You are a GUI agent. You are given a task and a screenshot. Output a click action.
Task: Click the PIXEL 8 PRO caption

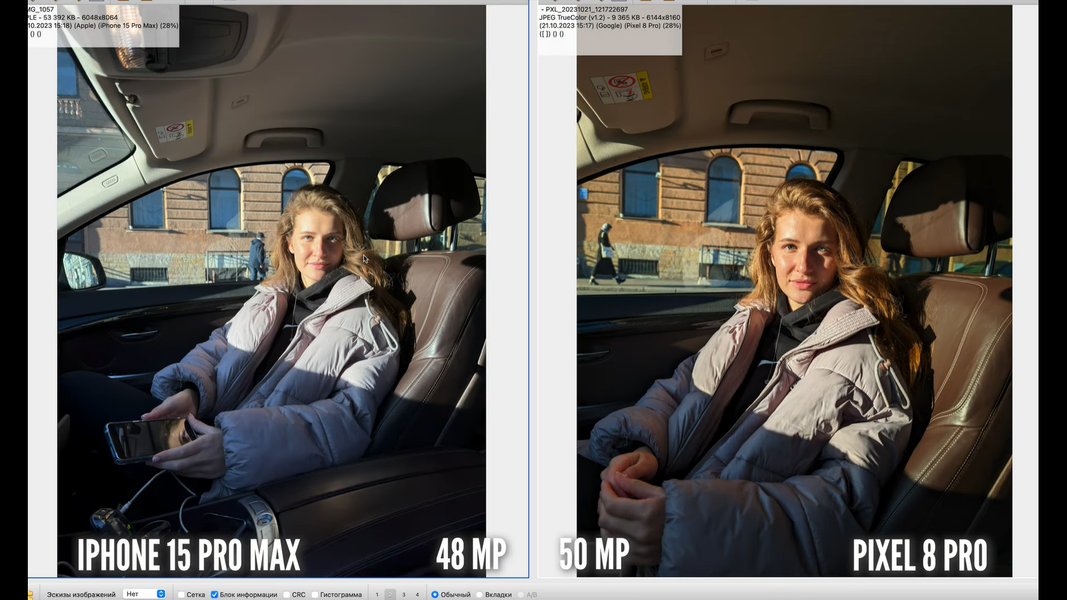coord(919,555)
